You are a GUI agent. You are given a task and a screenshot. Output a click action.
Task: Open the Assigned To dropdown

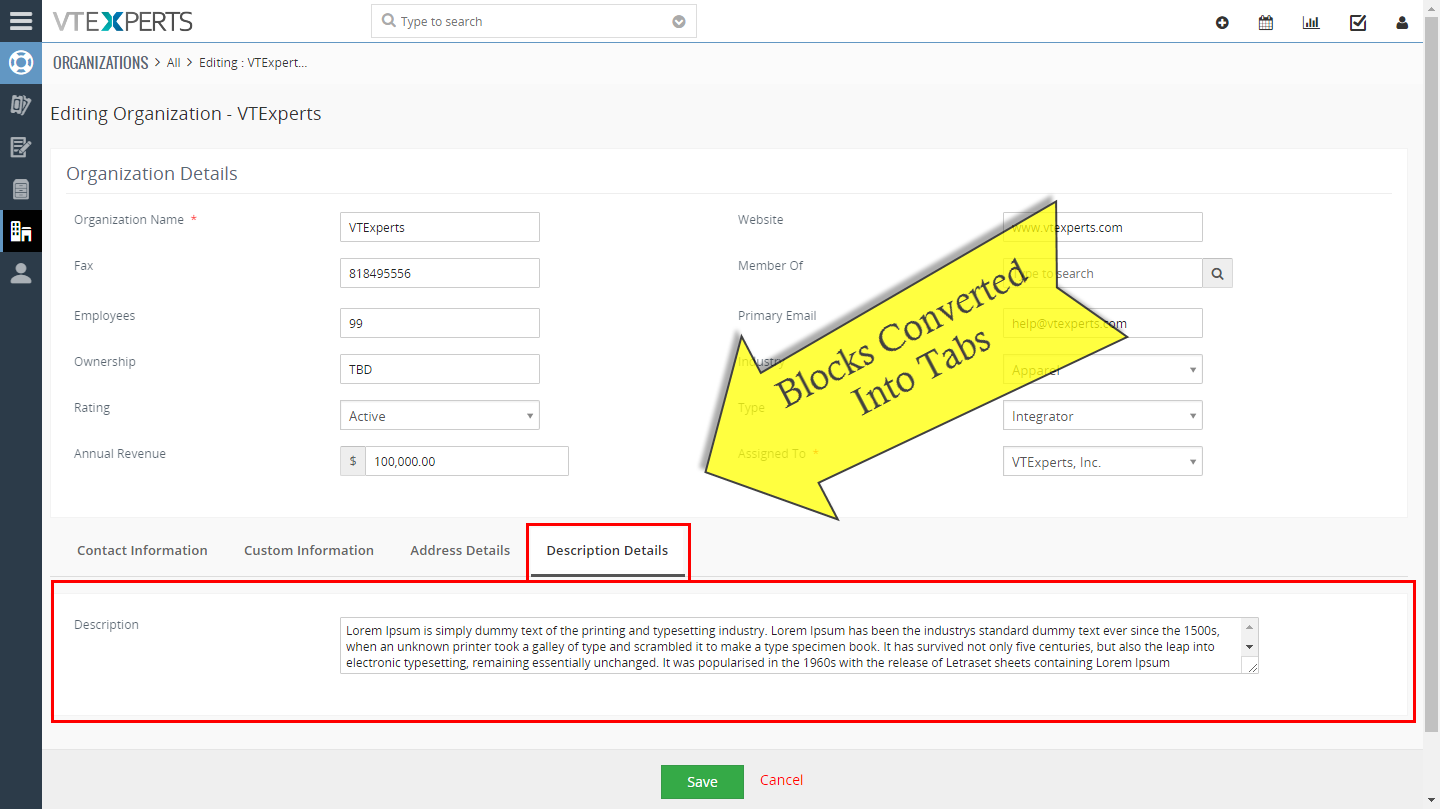(x=1102, y=462)
